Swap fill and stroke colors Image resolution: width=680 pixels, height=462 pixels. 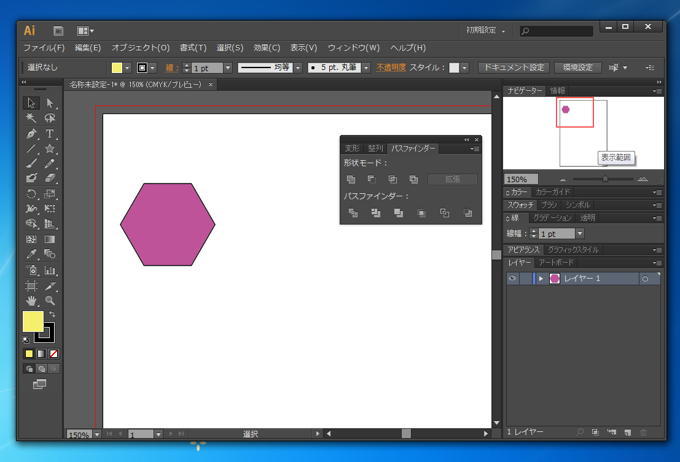click(x=52, y=314)
